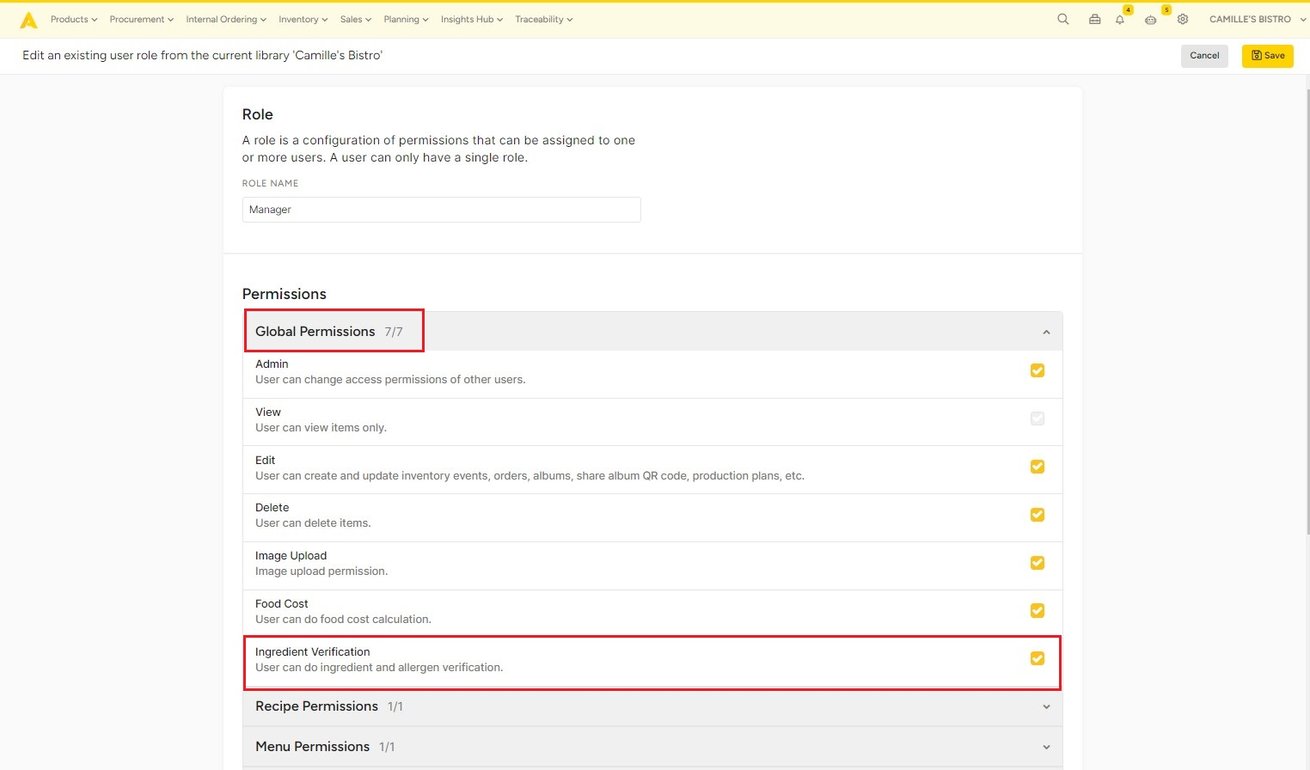Collapse the Global Permissions section
The image size is (1310, 770).
(x=1046, y=332)
